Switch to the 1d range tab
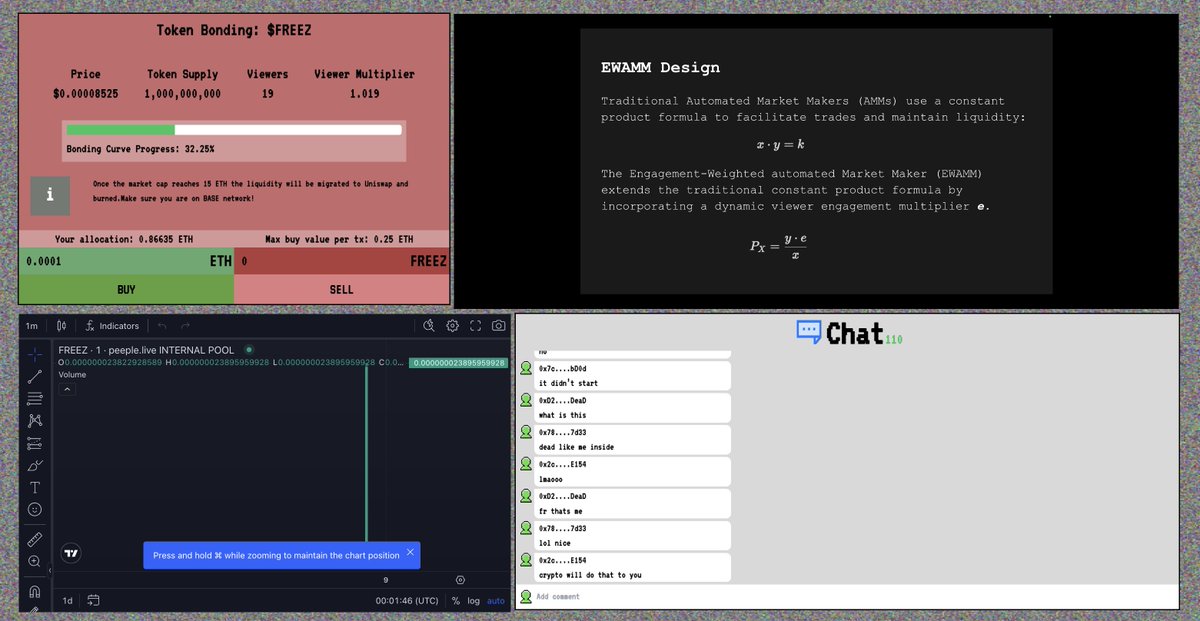Screen dimensions: 1200x621 [67, 600]
